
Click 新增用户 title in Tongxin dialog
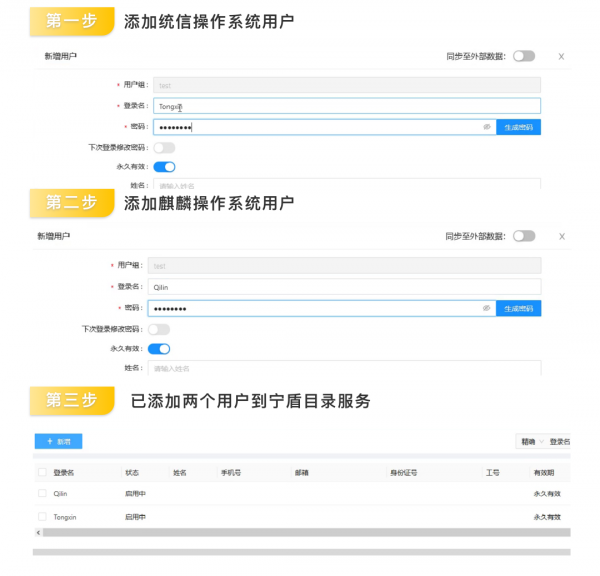click(60, 56)
